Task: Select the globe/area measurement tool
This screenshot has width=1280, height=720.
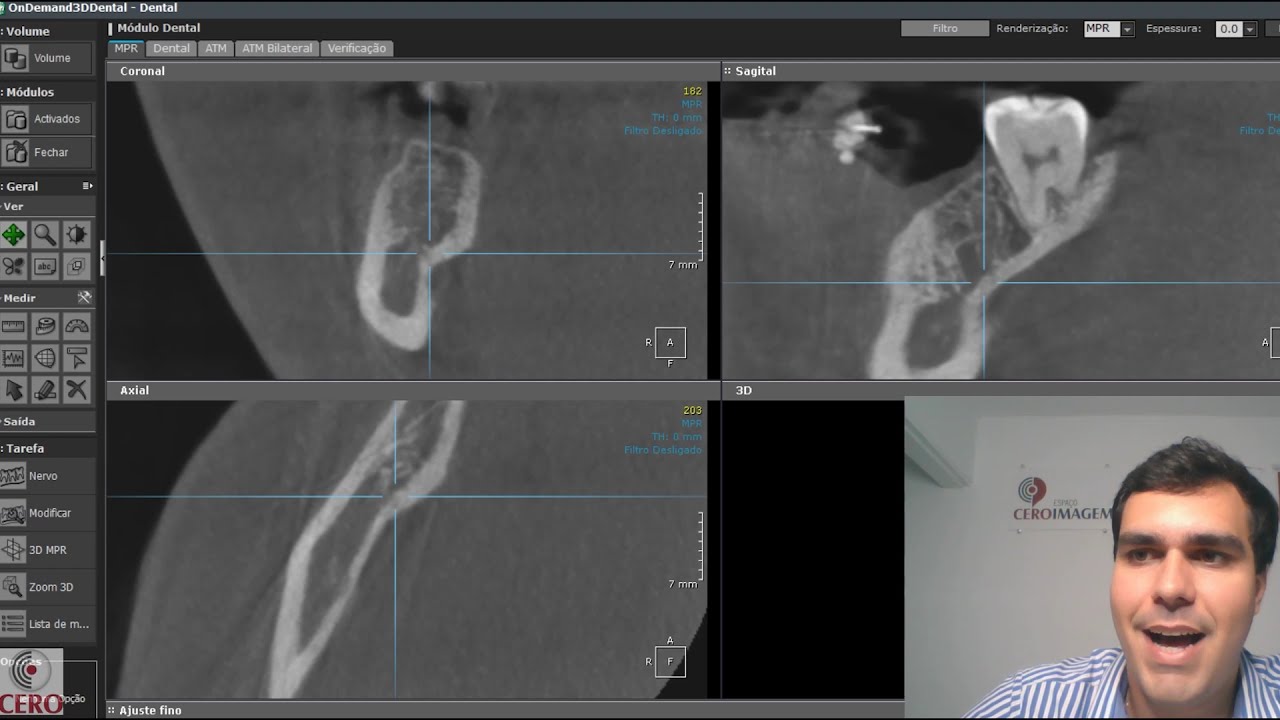Action: click(x=45, y=358)
